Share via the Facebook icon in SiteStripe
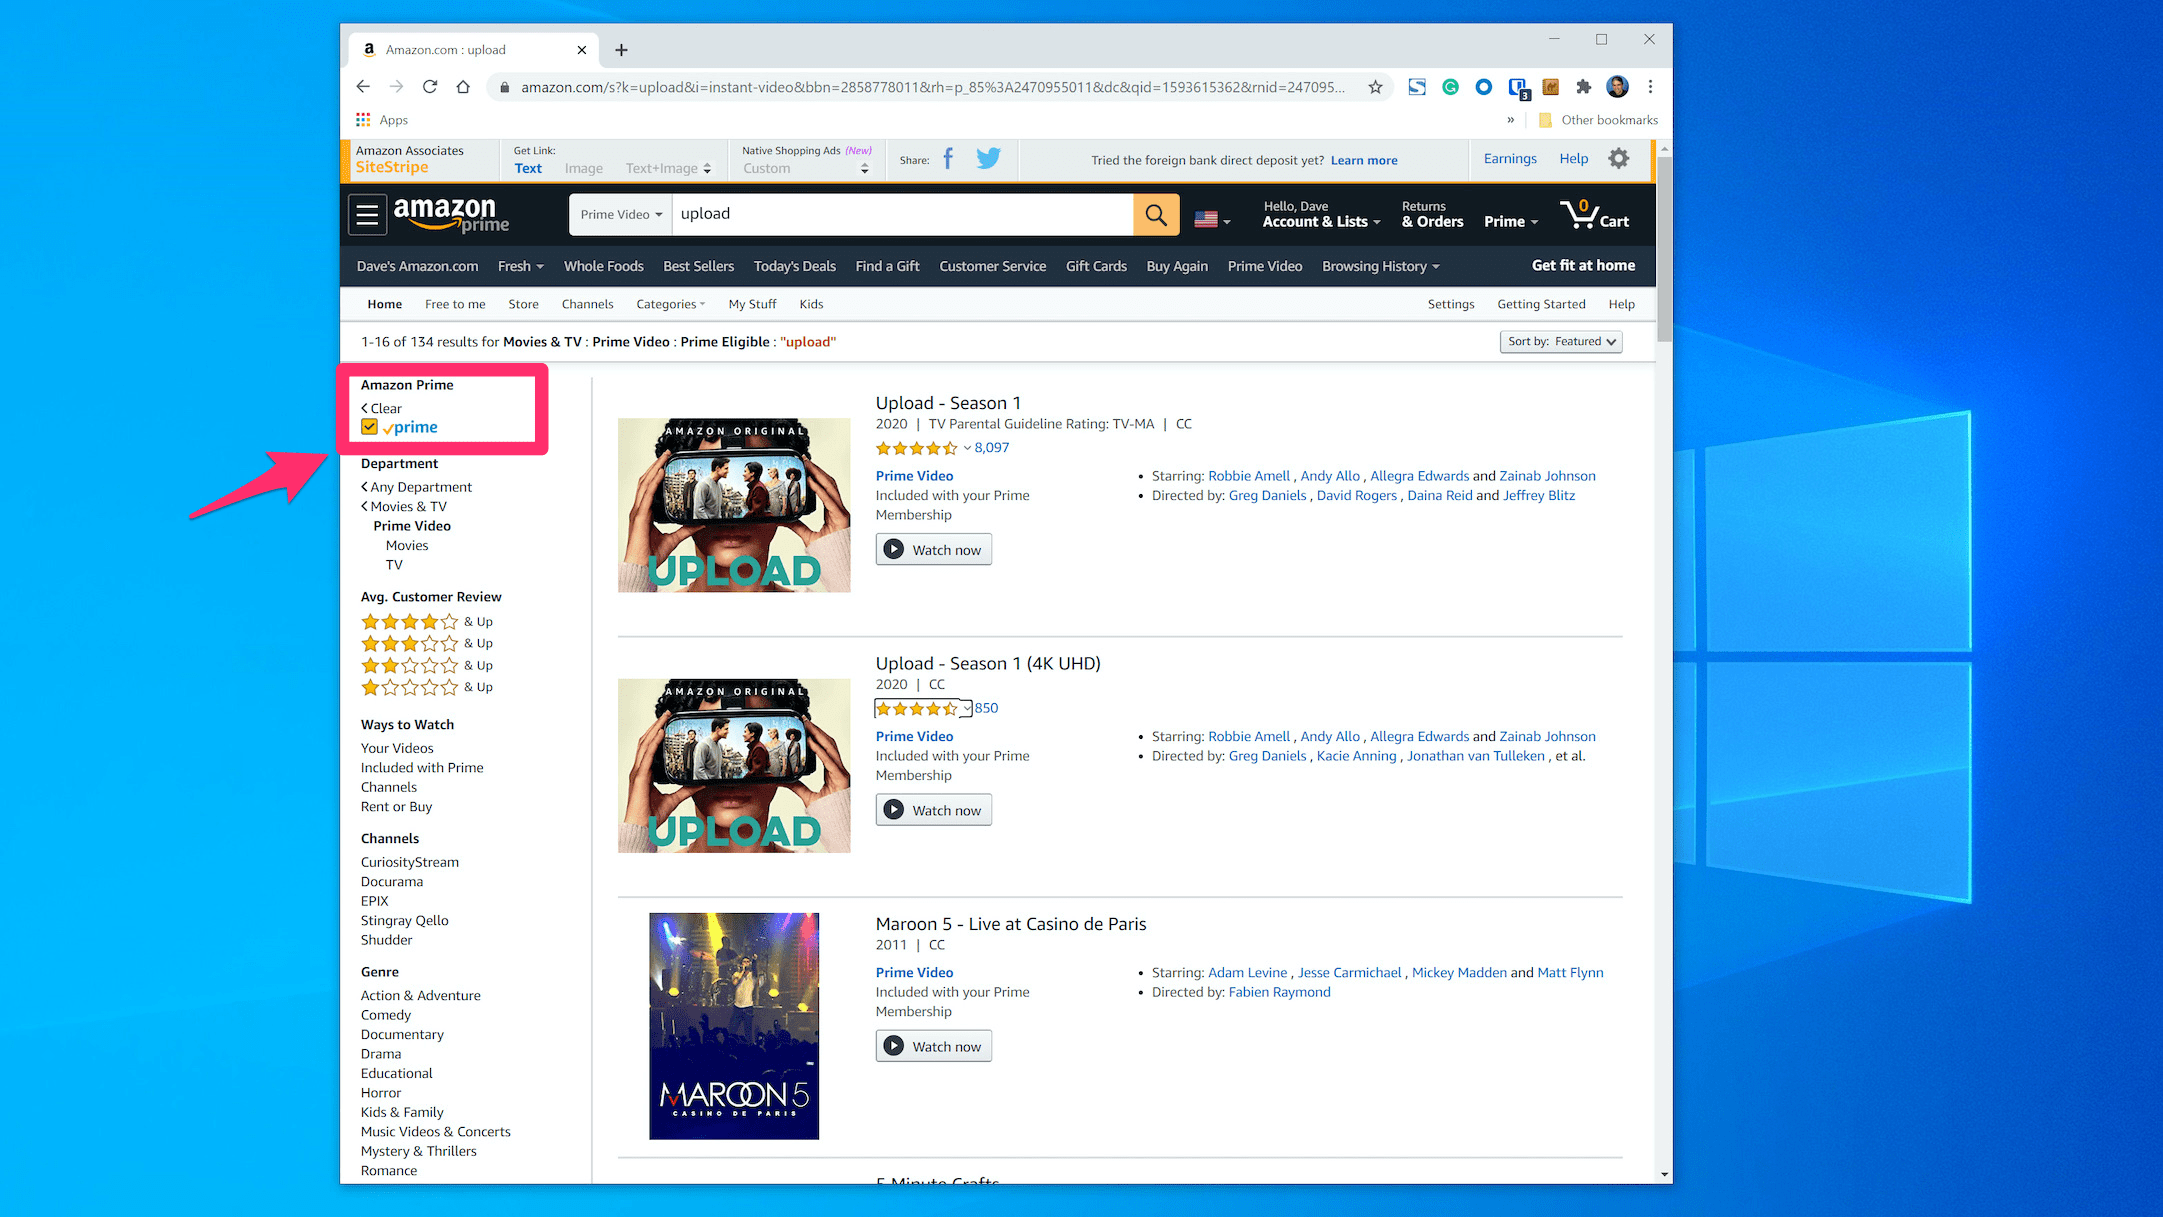This screenshot has height=1217, width=2163. click(948, 159)
